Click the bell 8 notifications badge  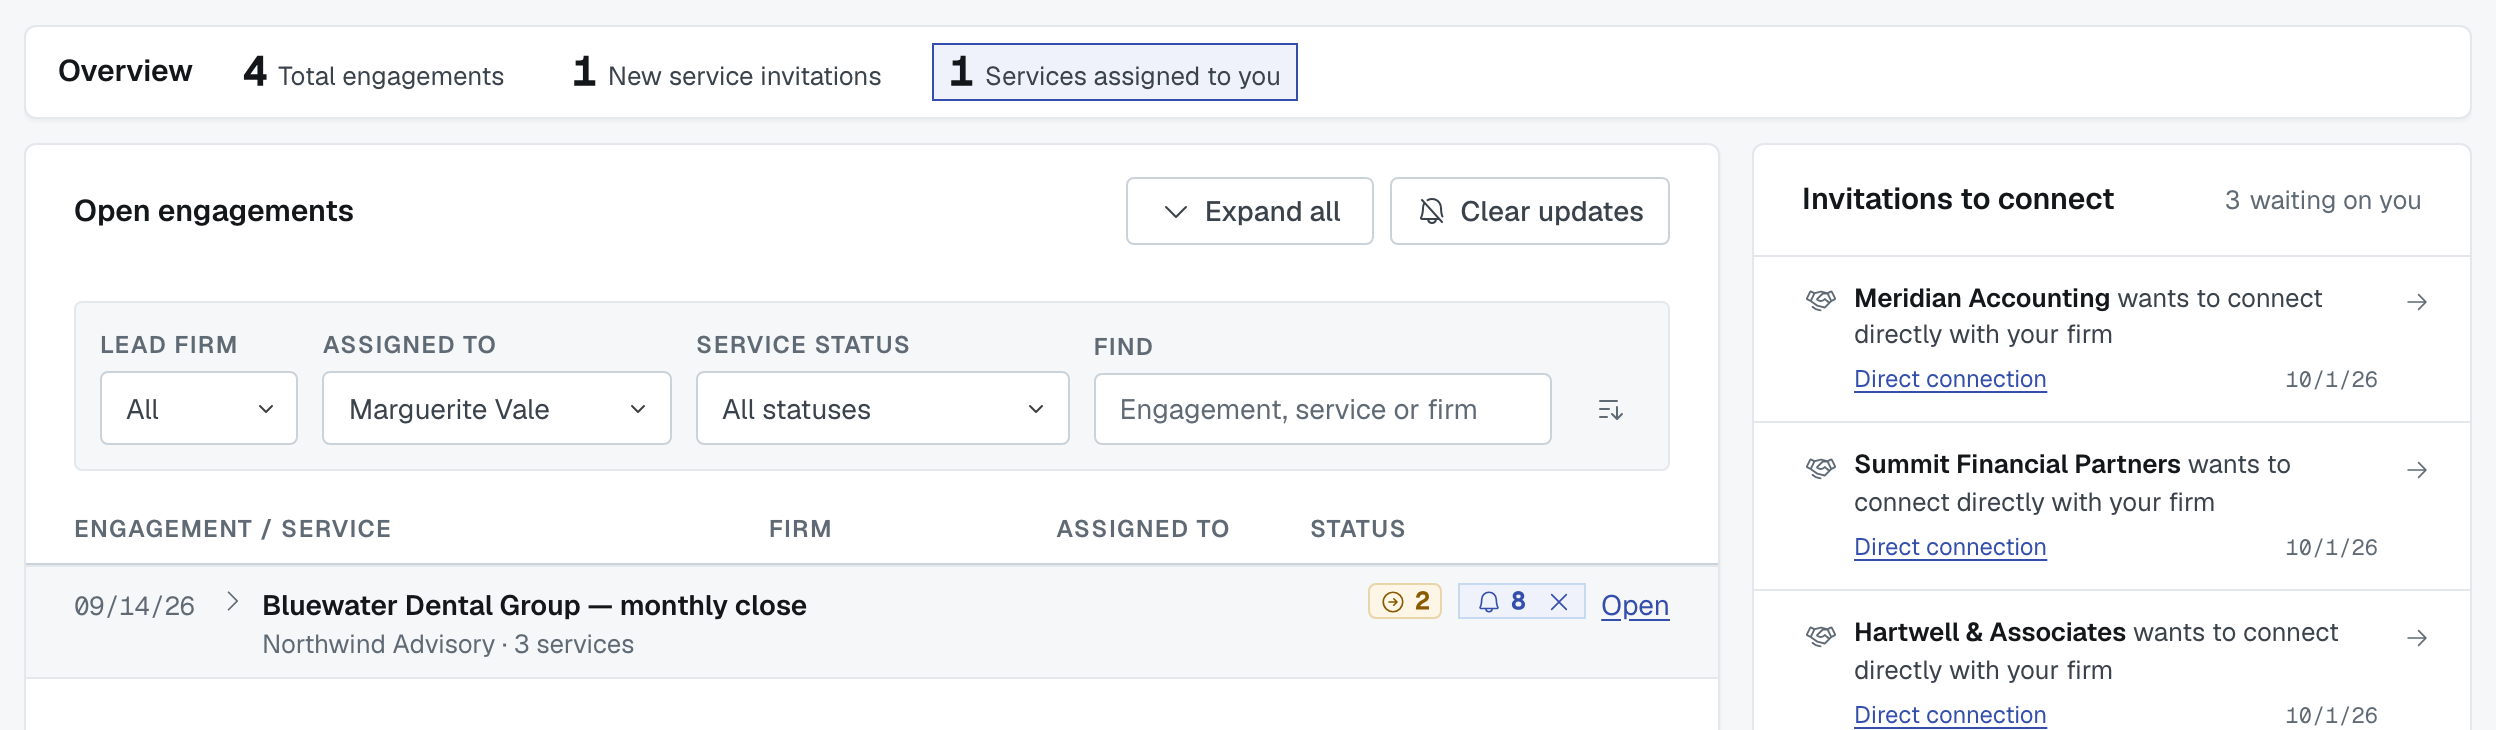click(x=1502, y=602)
